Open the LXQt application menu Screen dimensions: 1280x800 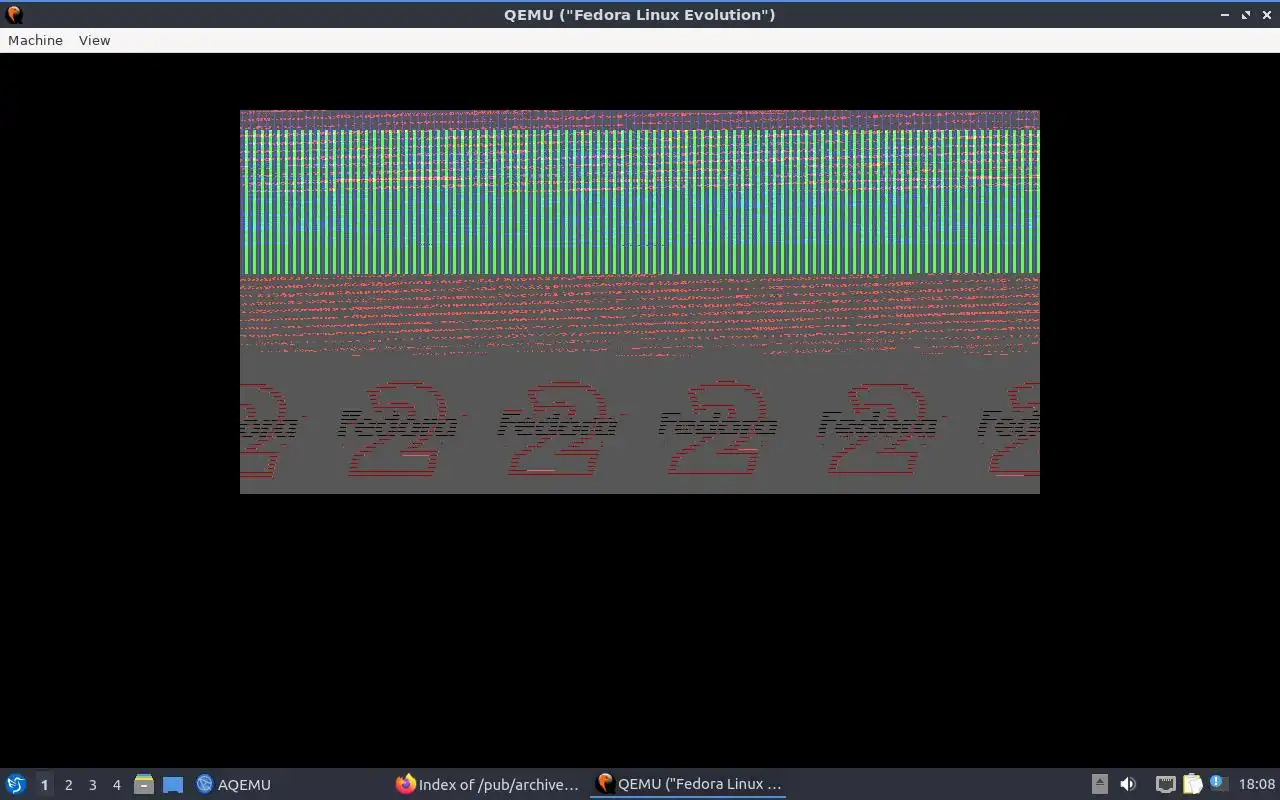pyautogui.click(x=15, y=784)
